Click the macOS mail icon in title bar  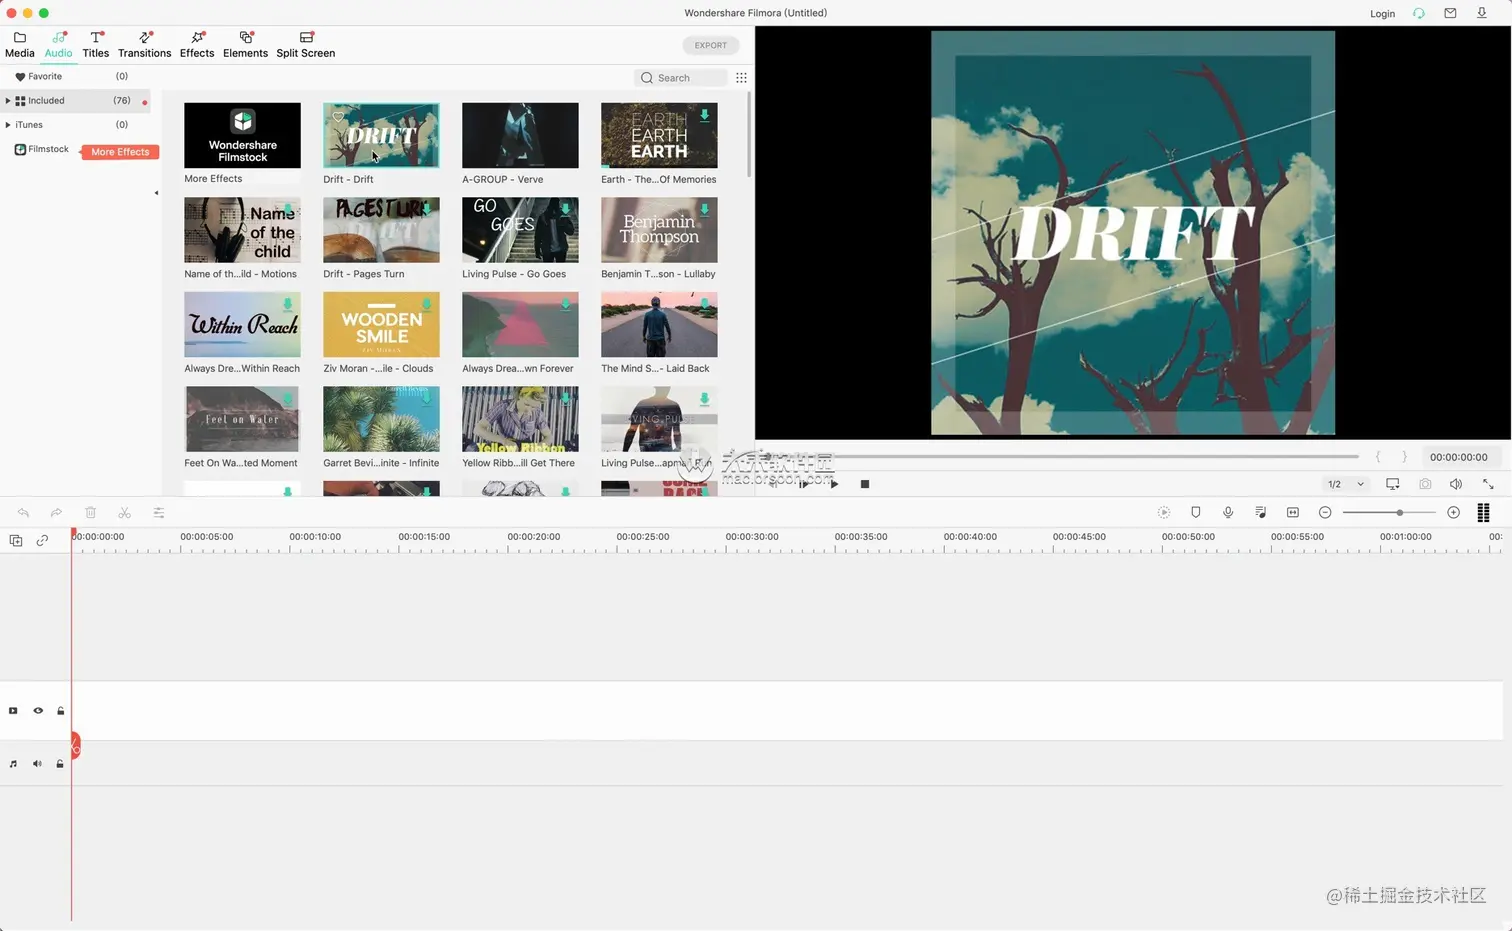[1450, 13]
